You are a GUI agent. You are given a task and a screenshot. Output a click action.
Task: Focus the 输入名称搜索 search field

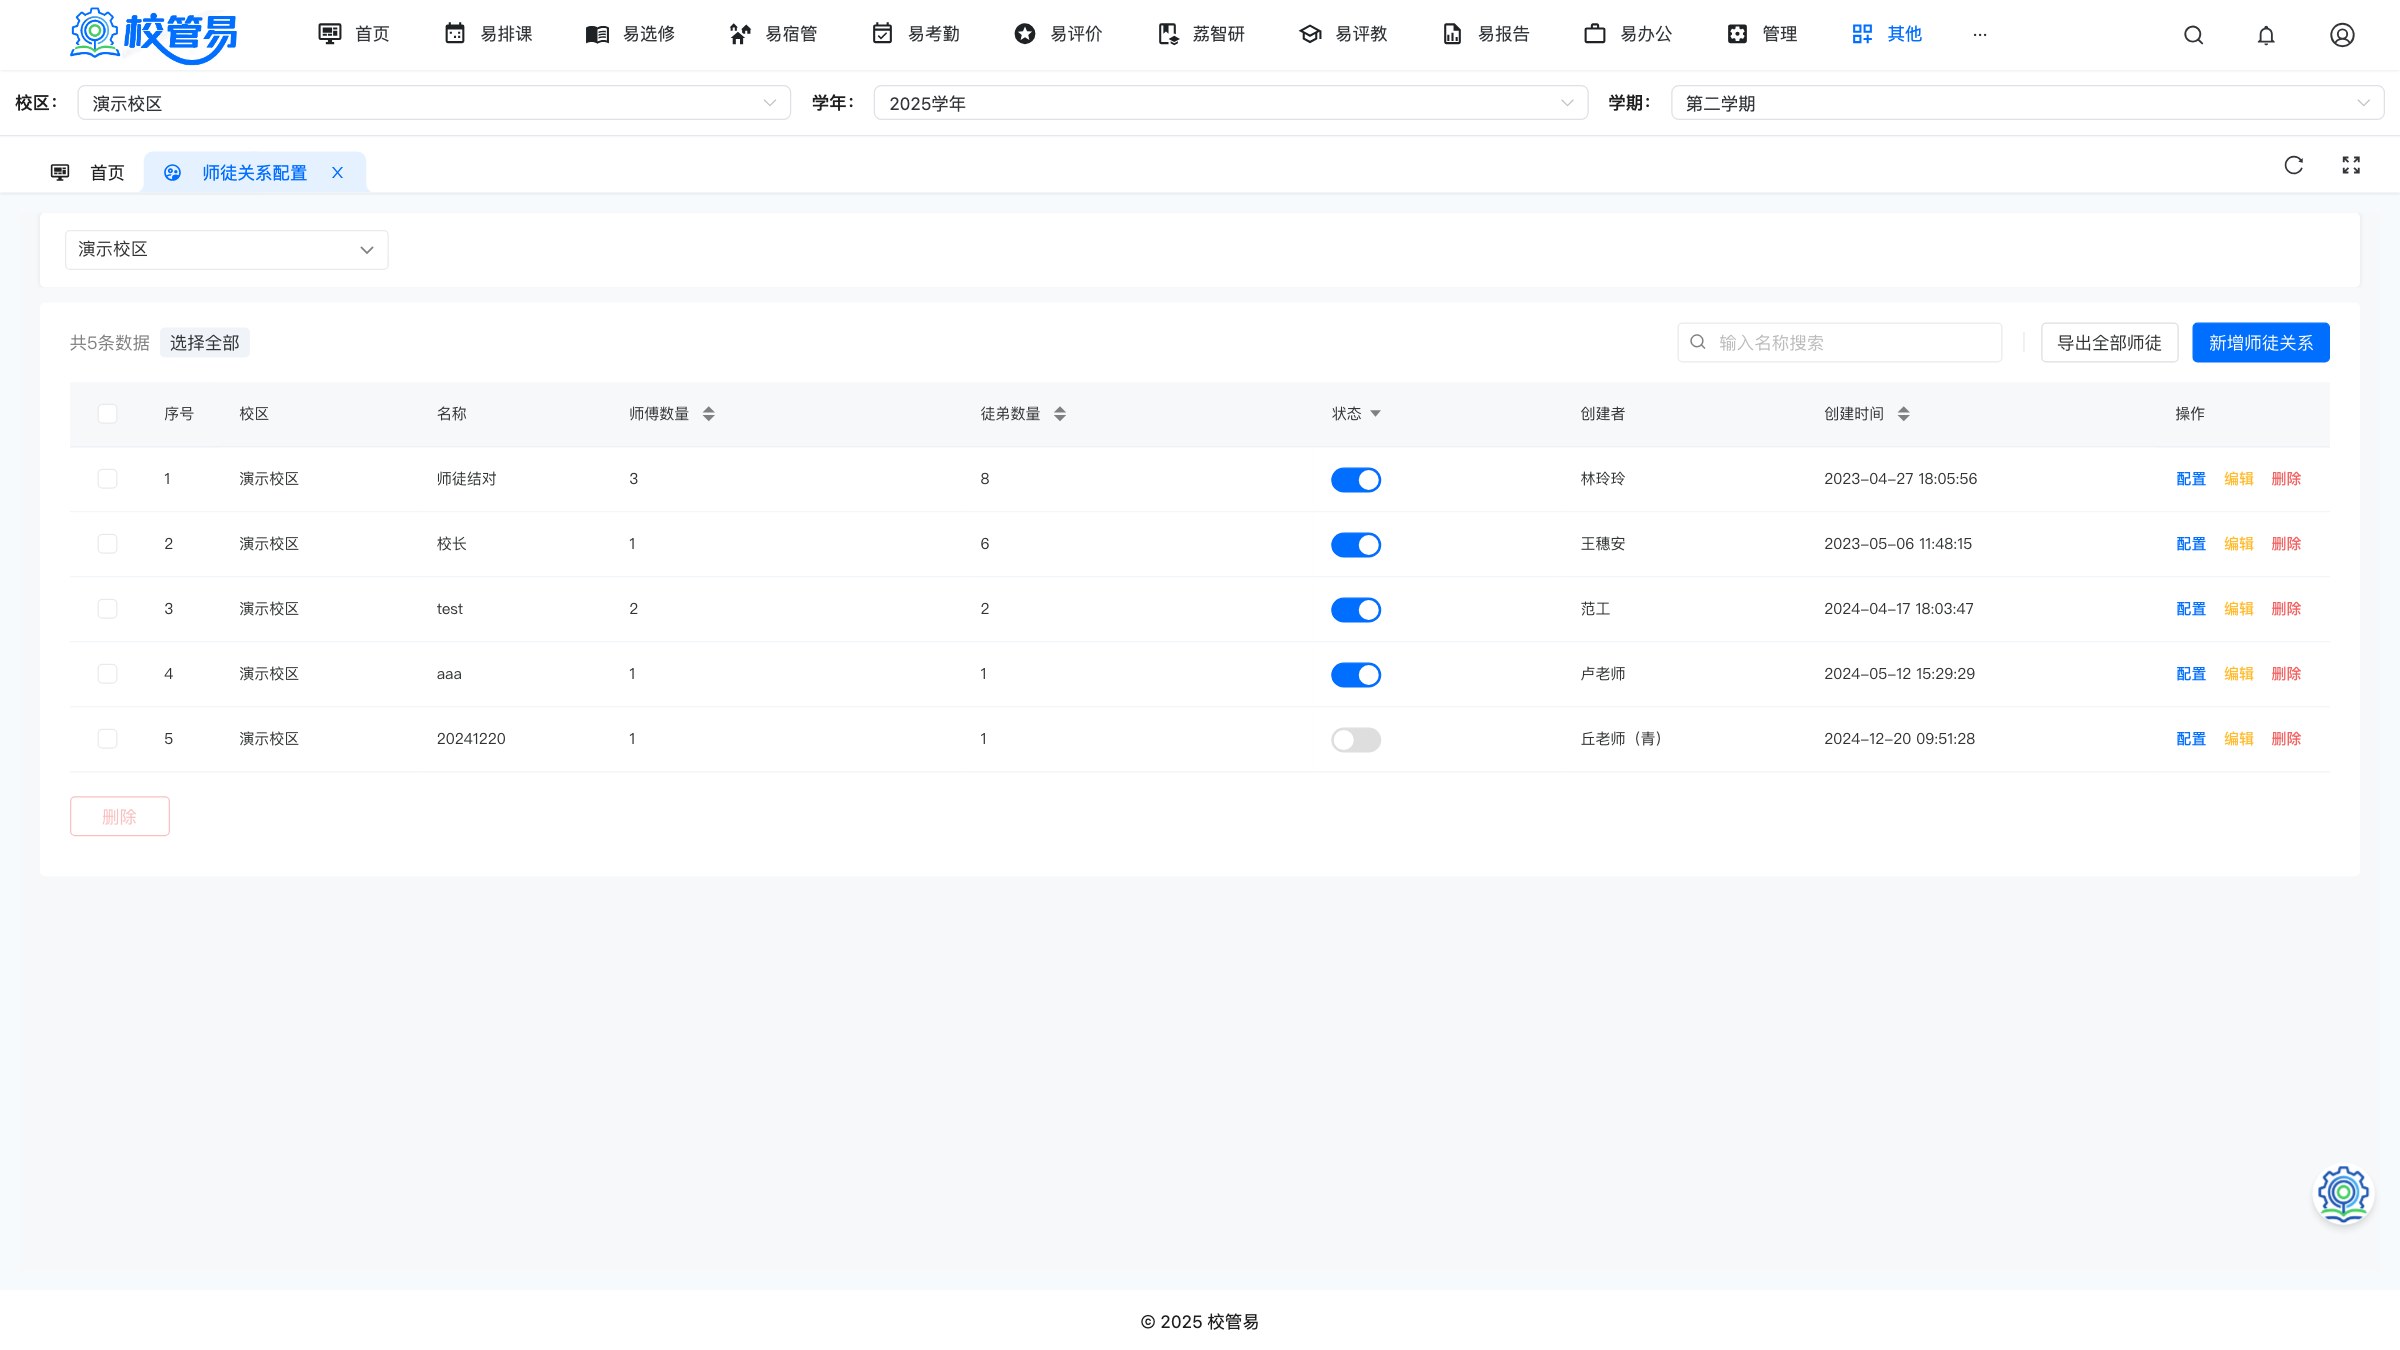pos(1839,343)
